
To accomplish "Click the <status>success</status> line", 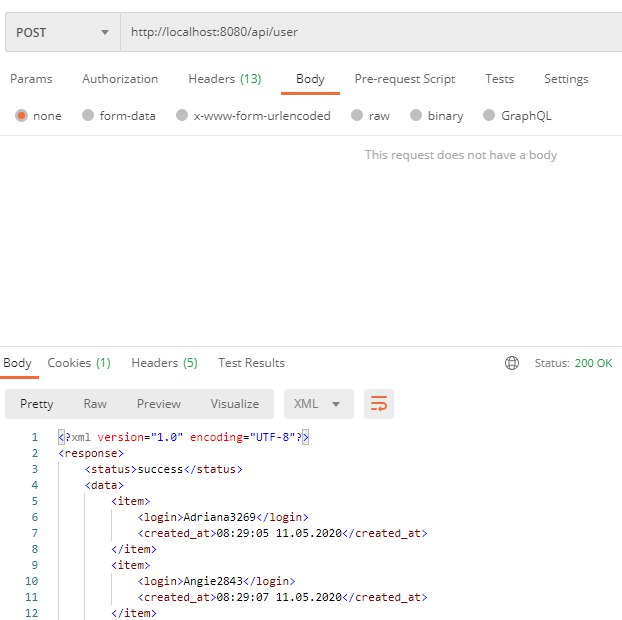I will click(163, 469).
